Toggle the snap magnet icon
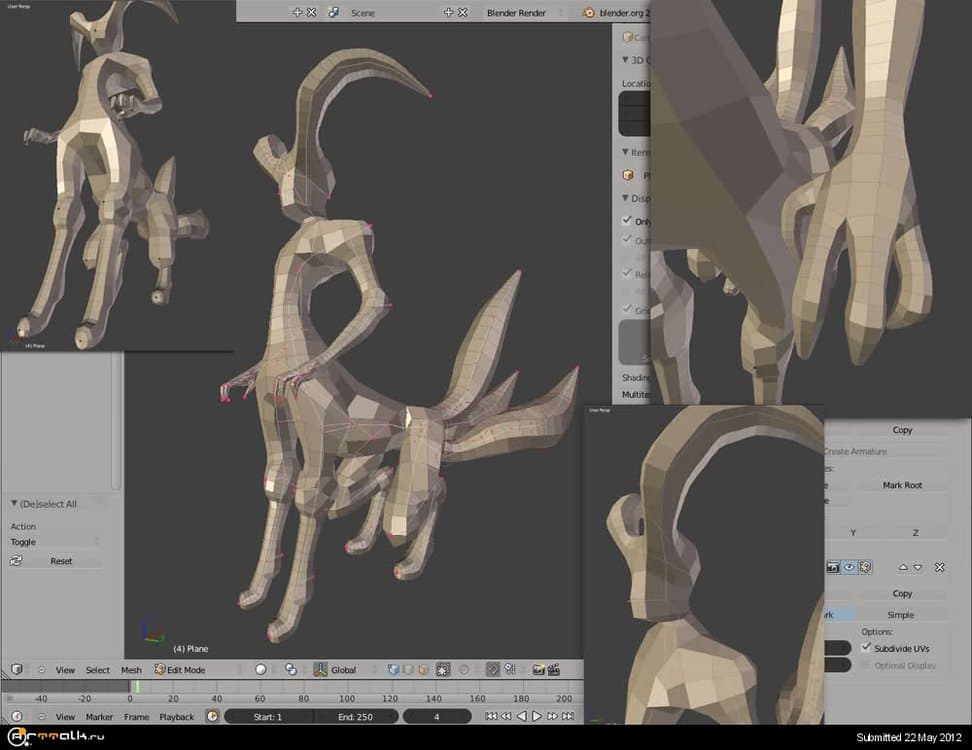The width and height of the screenshot is (972, 750). pos(492,669)
